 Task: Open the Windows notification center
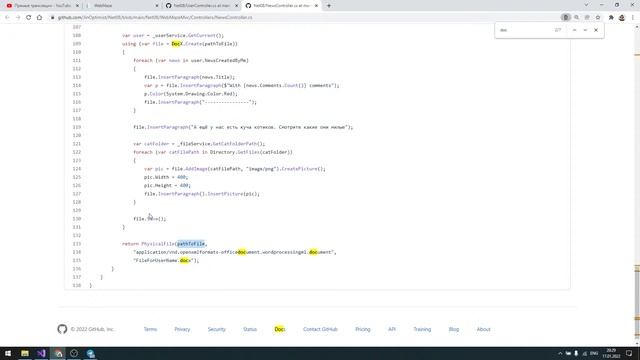629,353
